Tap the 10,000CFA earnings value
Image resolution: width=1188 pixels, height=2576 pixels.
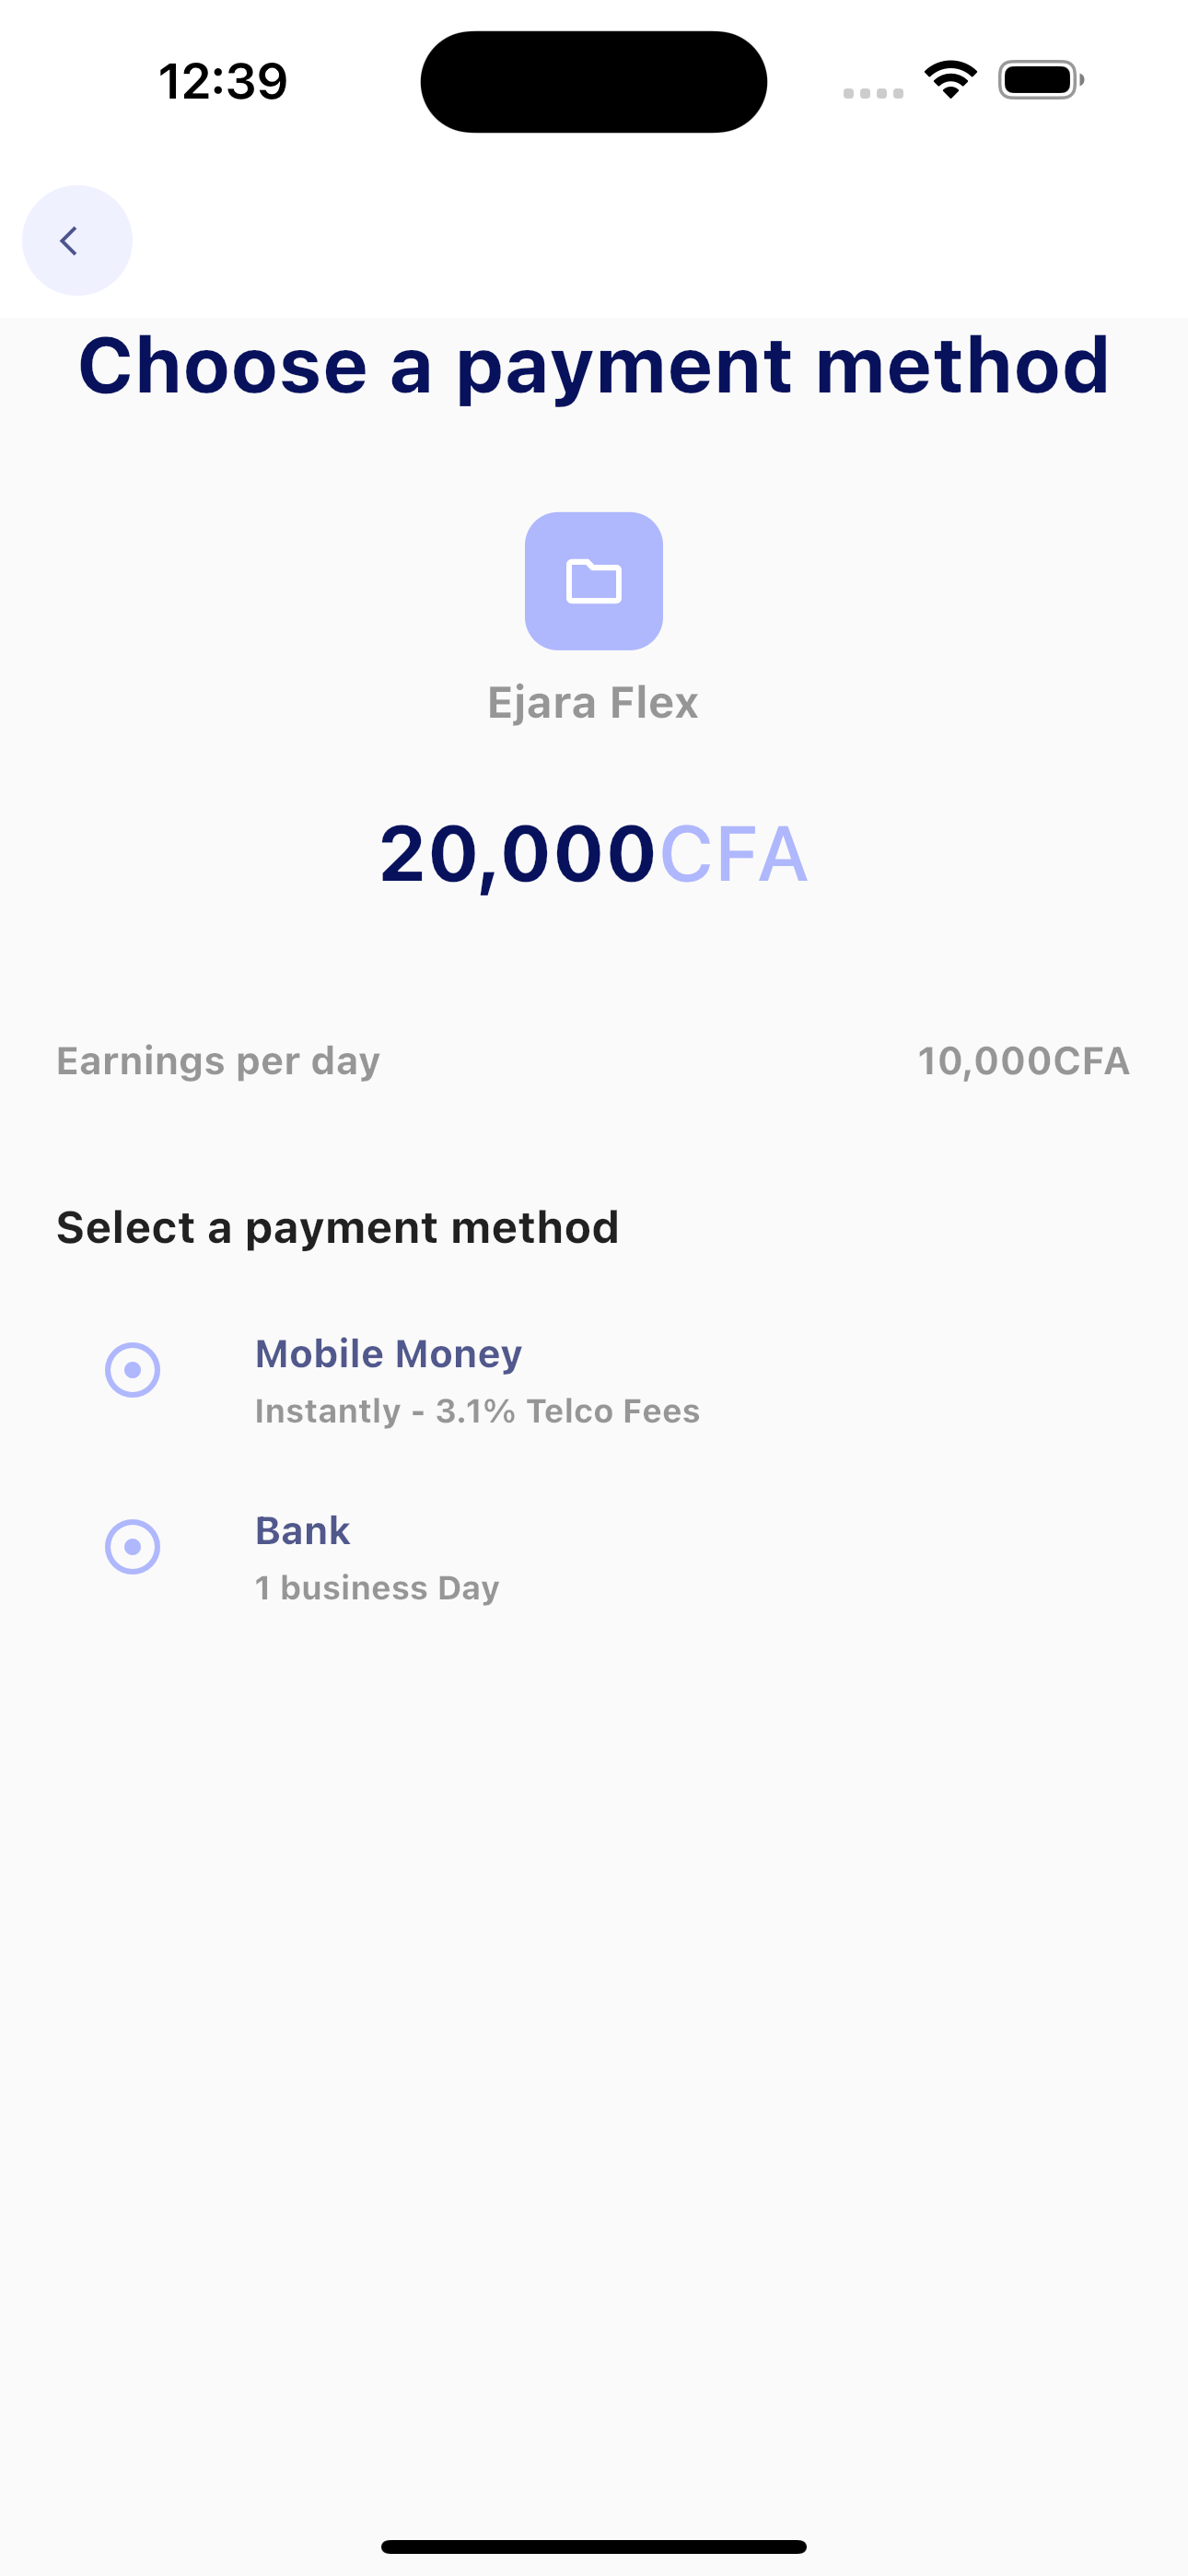pyautogui.click(x=1022, y=1062)
